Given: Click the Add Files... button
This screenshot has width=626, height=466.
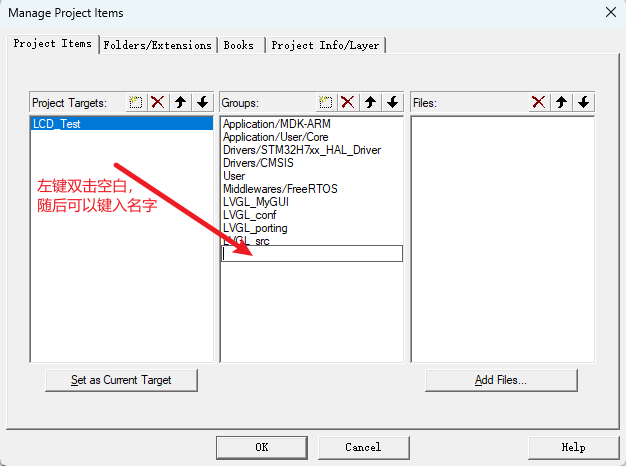Looking at the screenshot, I should tap(501, 380).
